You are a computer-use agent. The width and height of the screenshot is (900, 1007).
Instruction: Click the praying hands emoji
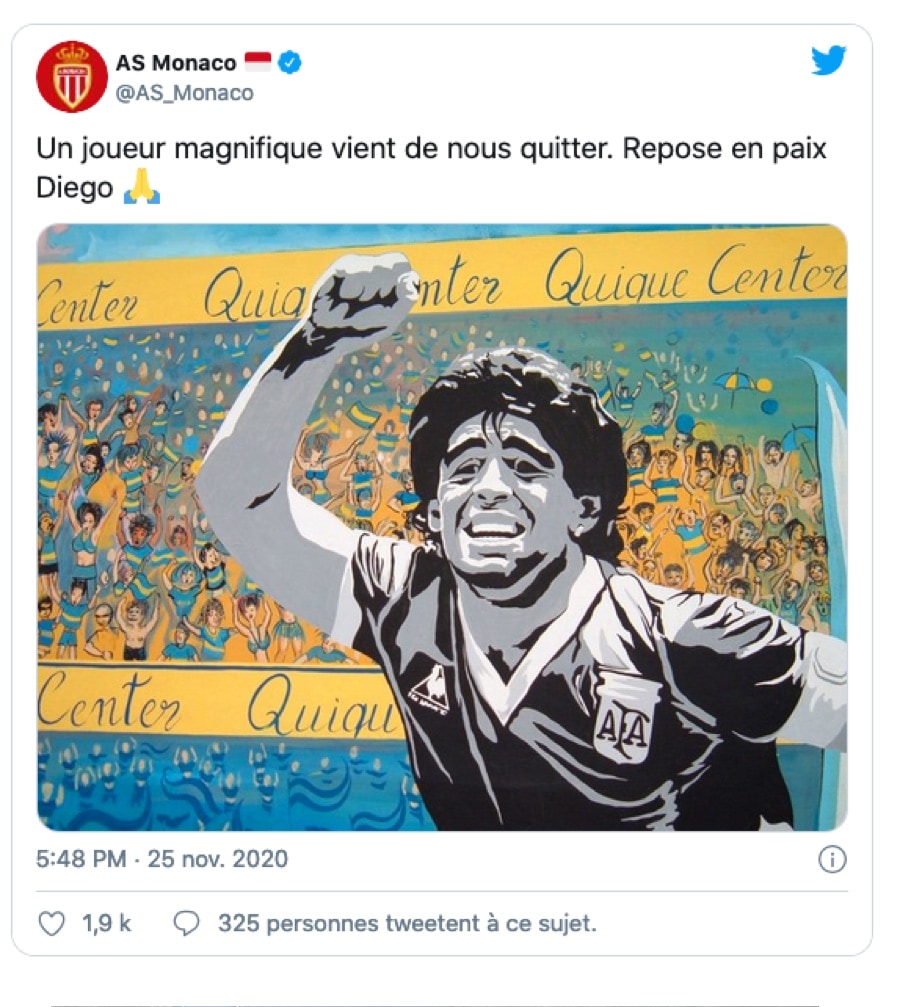click(141, 187)
